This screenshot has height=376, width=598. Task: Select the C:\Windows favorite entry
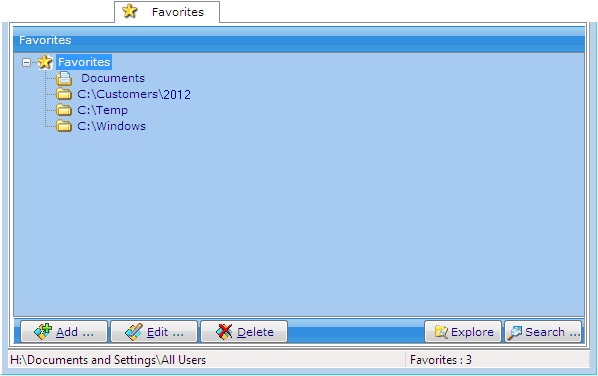(x=111, y=126)
